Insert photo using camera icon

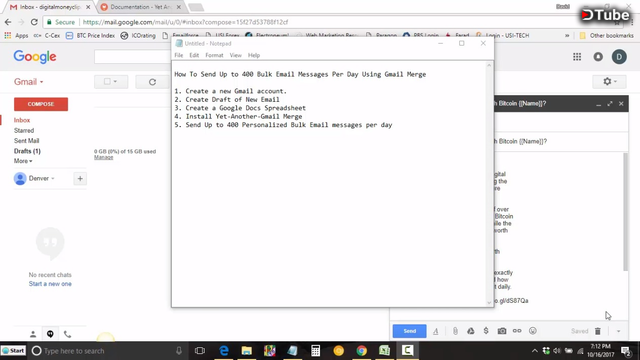click(502, 331)
